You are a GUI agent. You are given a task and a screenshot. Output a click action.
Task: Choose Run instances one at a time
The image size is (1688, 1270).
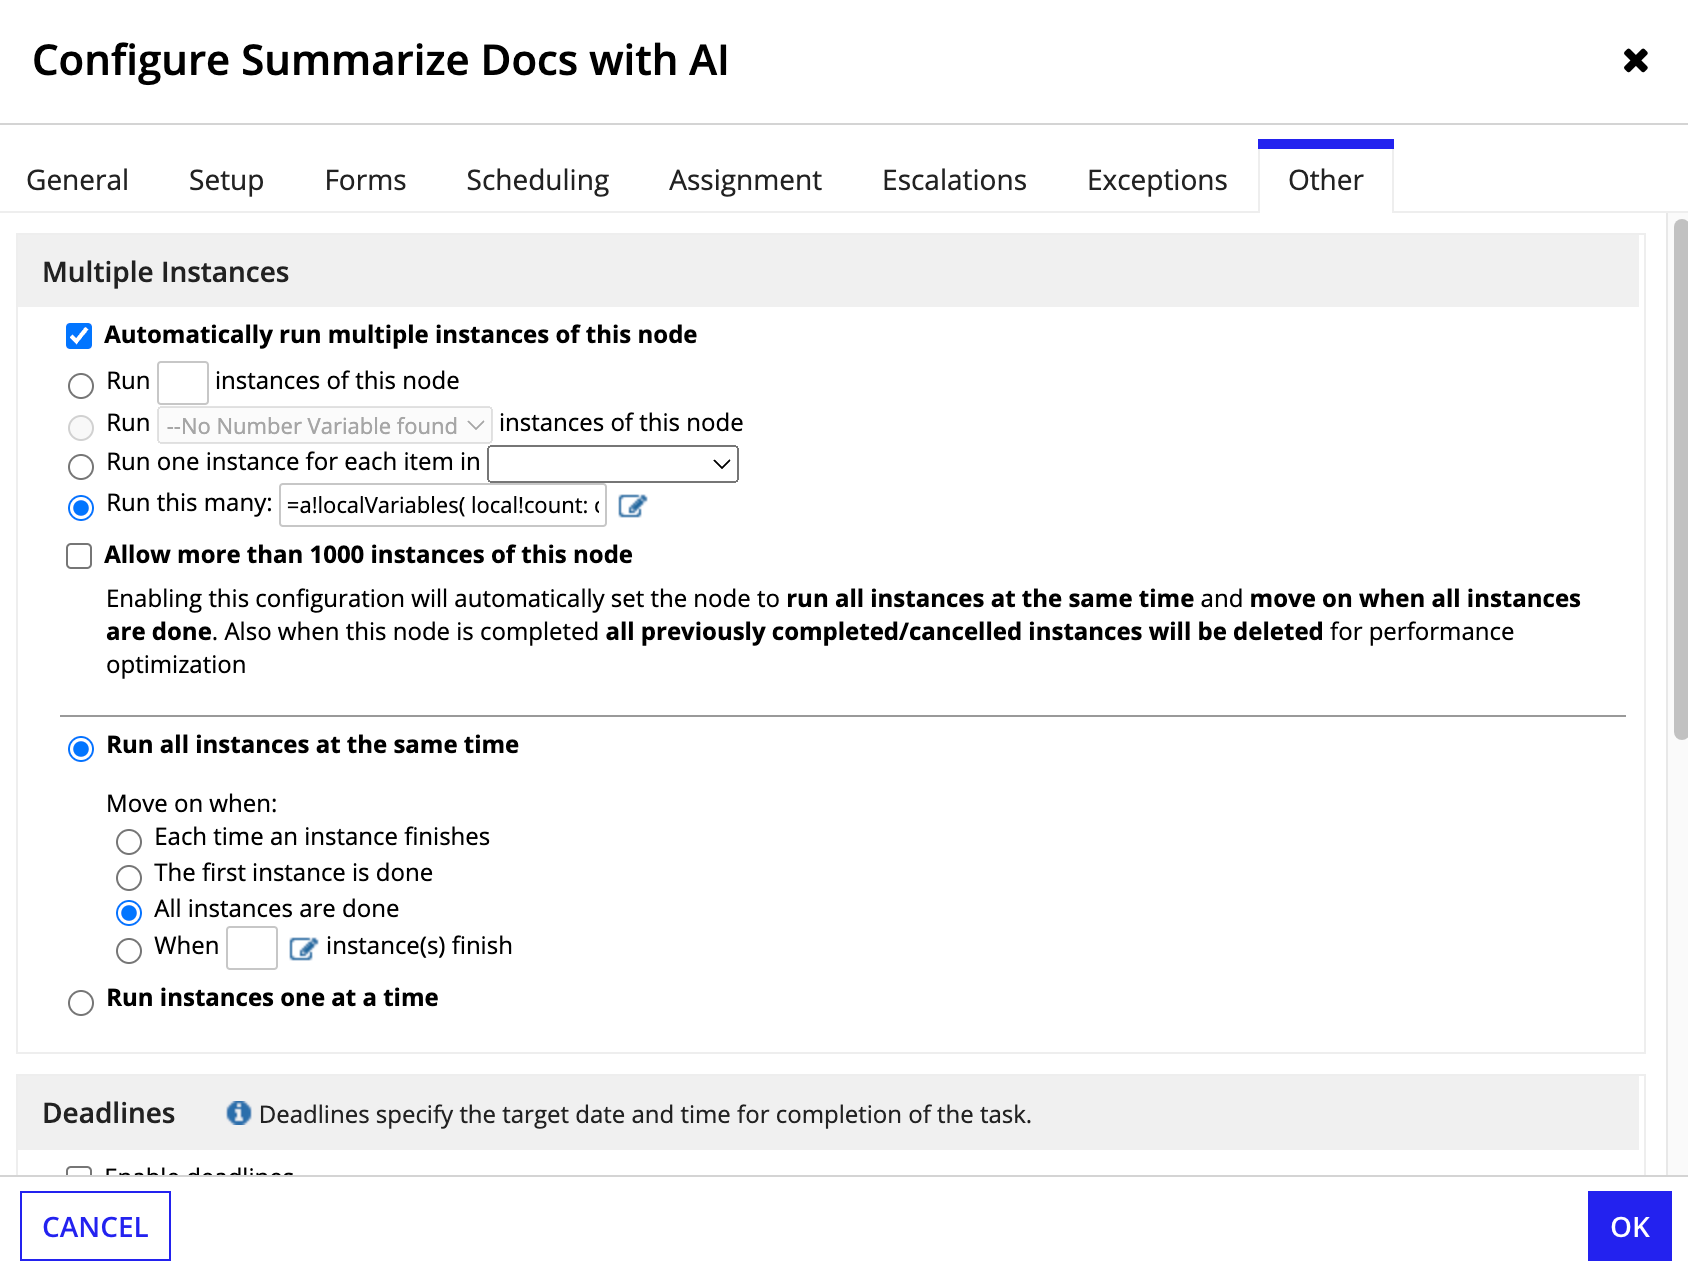tap(81, 1002)
